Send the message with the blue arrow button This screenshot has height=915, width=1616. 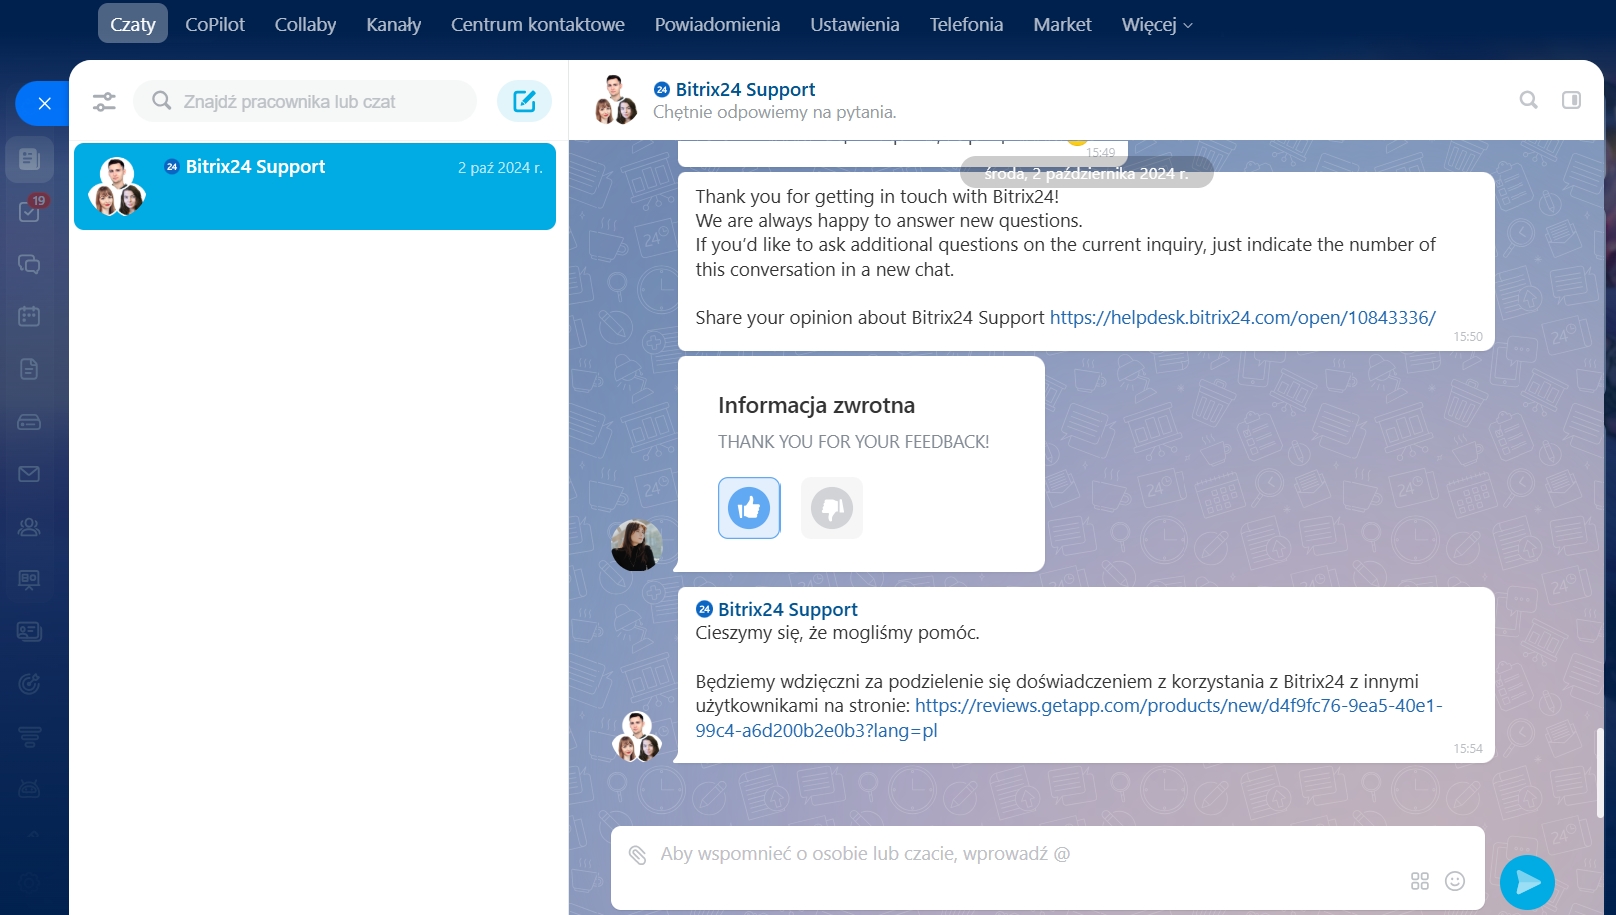pyautogui.click(x=1527, y=882)
